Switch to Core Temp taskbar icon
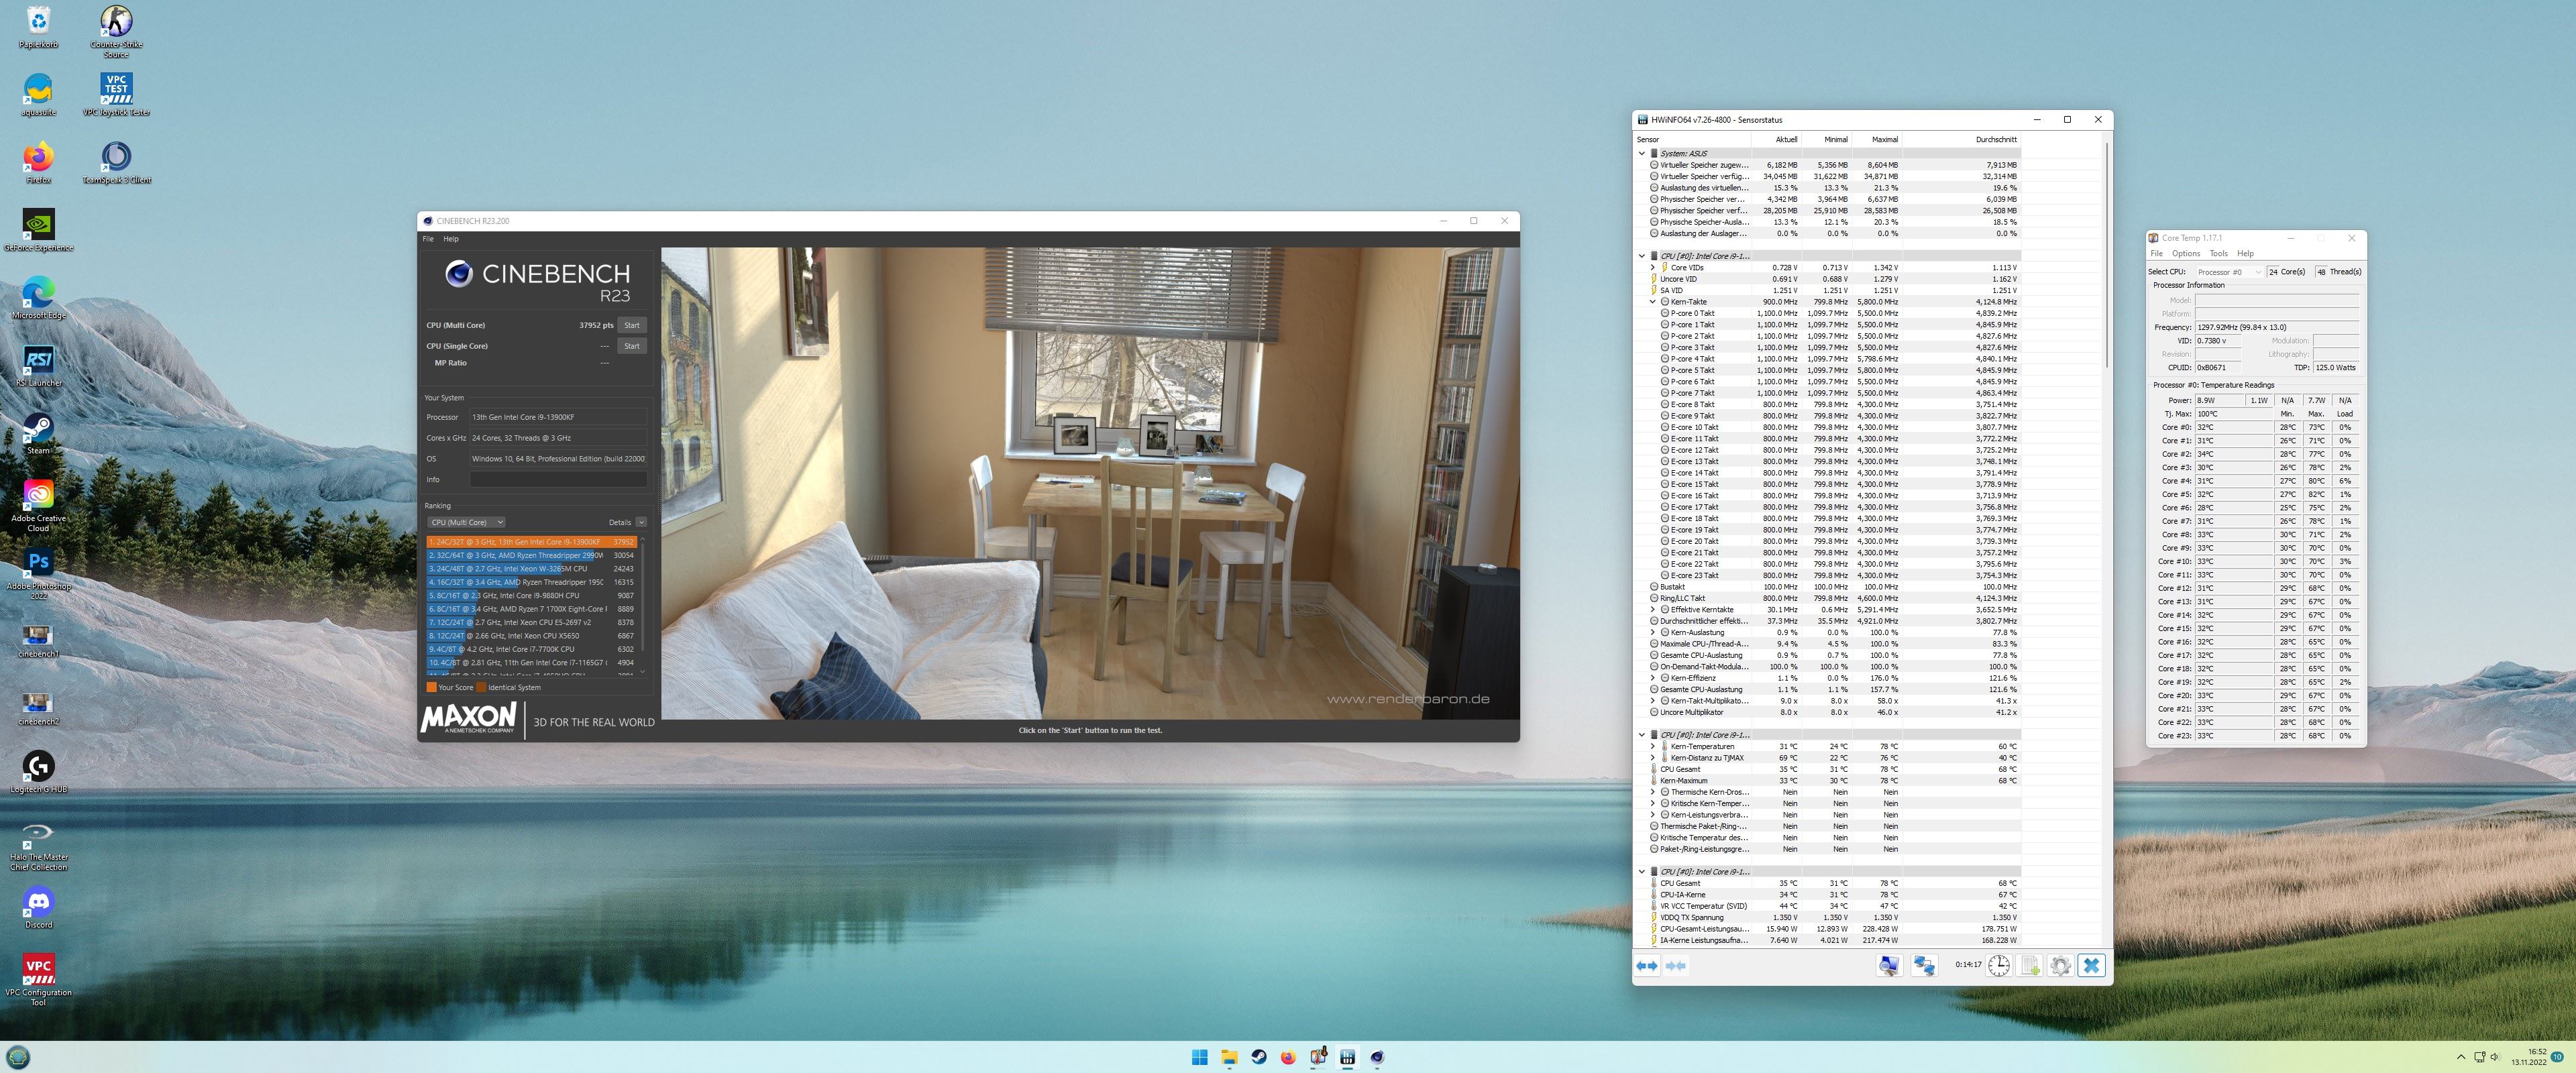Image resolution: width=2576 pixels, height=1073 pixels. [x=1318, y=1057]
